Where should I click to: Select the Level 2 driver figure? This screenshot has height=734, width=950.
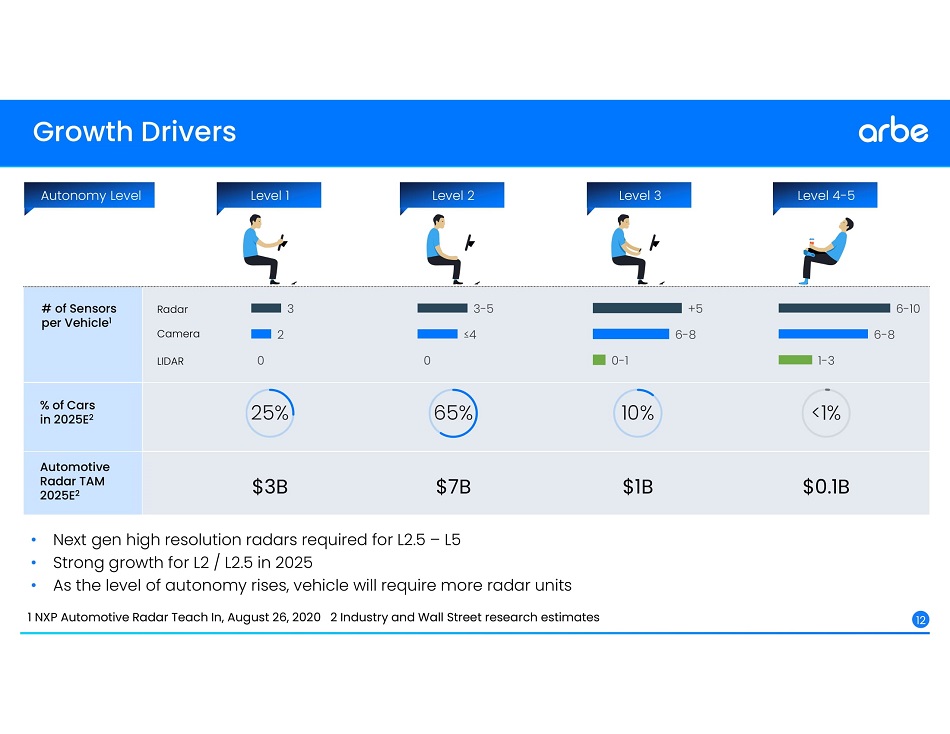click(449, 254)
